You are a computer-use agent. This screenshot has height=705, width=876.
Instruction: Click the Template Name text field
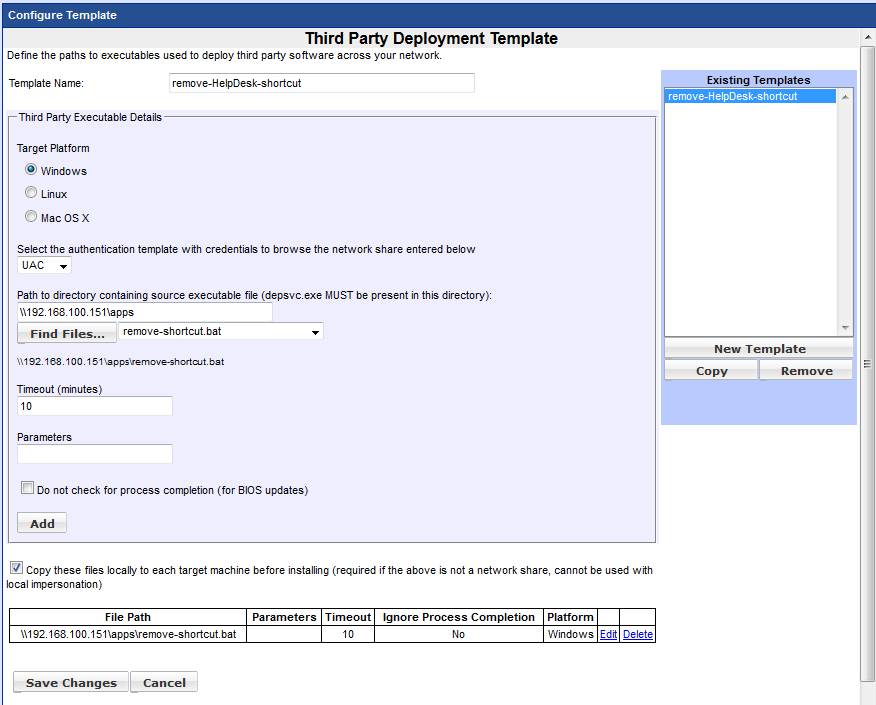321,83
